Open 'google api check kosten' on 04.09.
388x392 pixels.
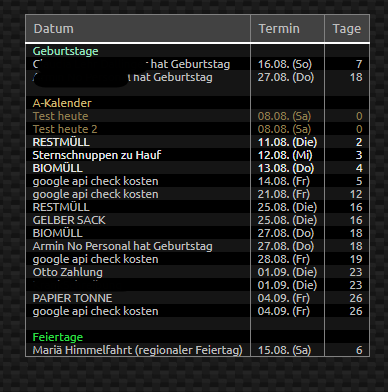[96, 311]
